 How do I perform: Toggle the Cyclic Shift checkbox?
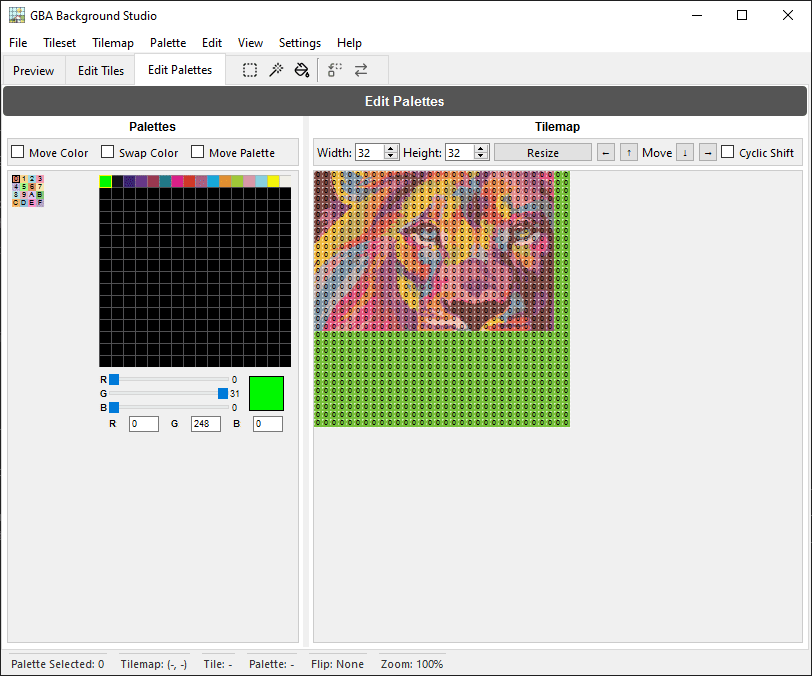(728, 152)
